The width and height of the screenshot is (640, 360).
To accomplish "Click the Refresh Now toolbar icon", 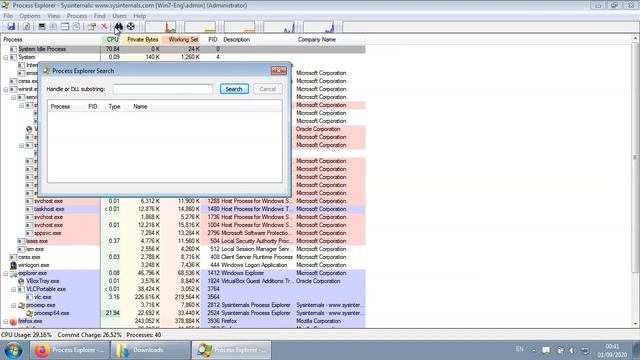I will (26, 27).
